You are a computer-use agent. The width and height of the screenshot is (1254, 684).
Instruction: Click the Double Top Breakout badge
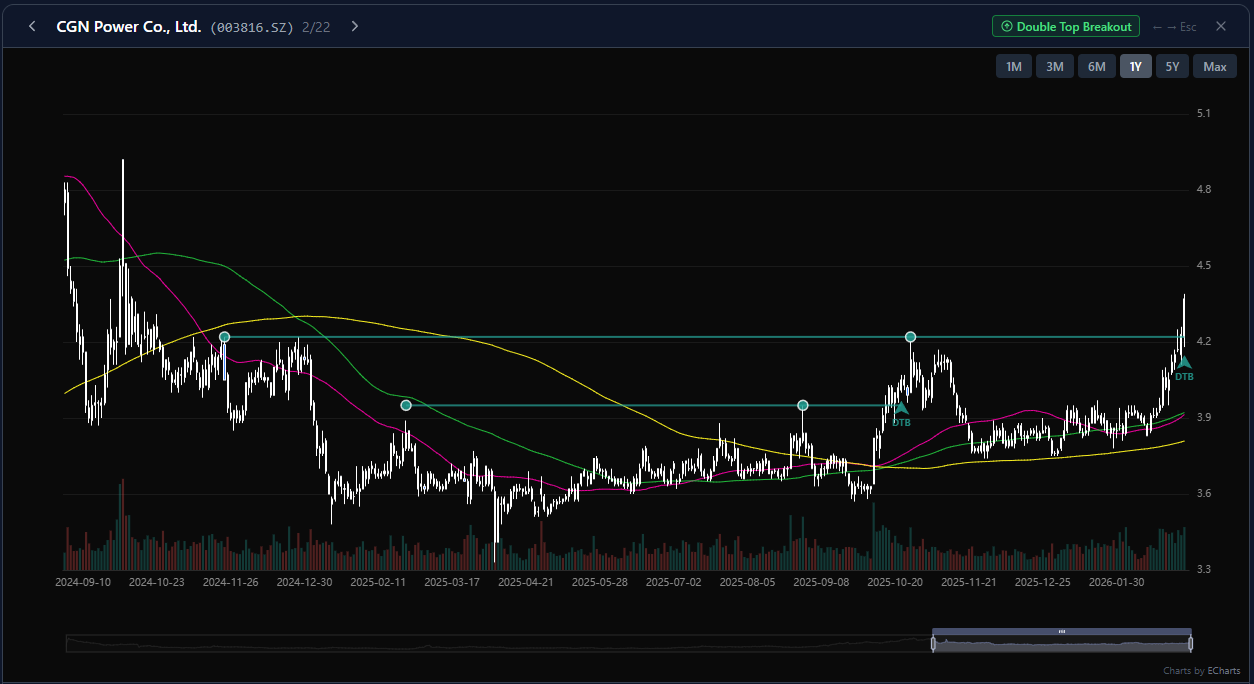point(1065,27)
